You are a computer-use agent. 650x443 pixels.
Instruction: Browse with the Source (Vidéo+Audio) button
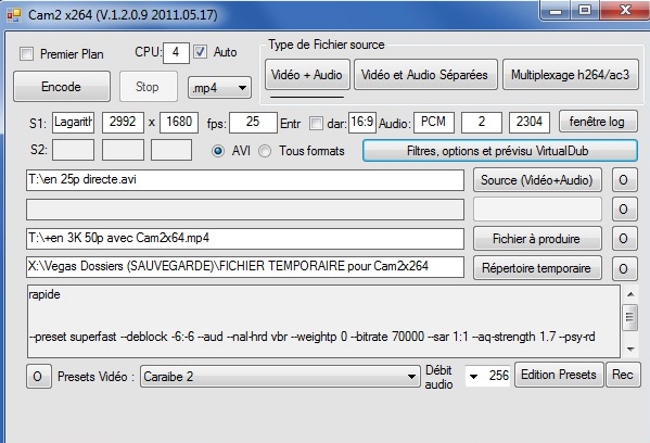point(537,180)
